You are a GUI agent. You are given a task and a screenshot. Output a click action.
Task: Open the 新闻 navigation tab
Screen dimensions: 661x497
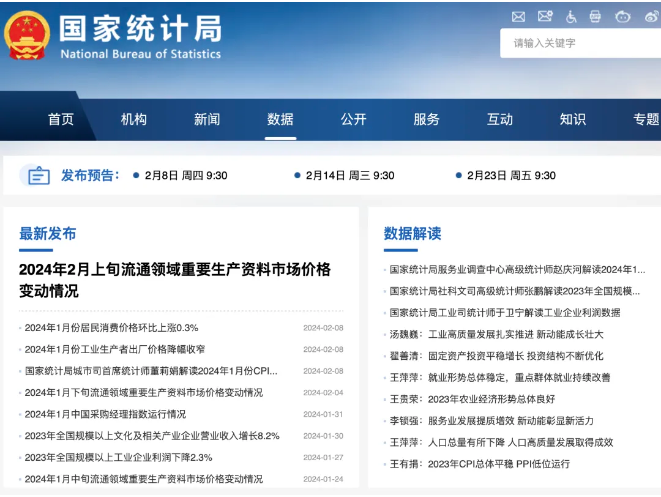207,119
